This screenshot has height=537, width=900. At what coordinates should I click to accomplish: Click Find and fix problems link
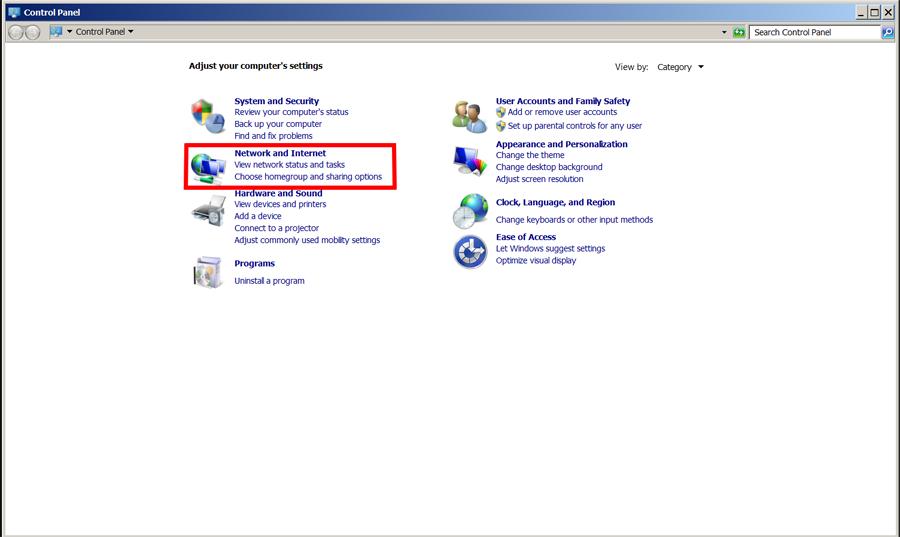coord(273,136)
